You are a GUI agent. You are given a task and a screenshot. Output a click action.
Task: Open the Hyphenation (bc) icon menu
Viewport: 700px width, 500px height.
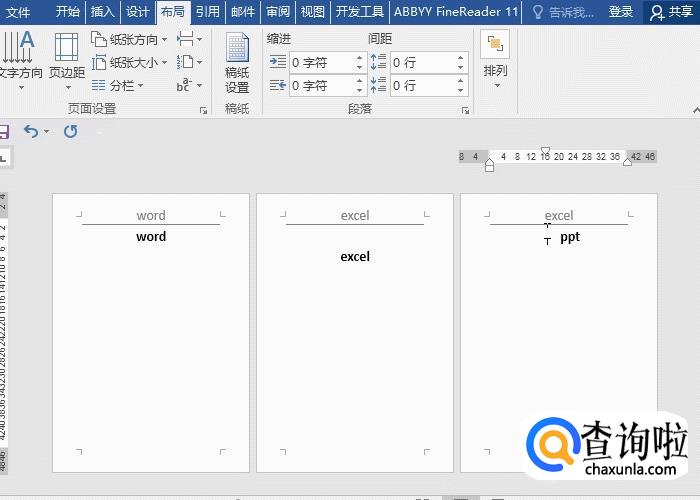pyautogui.click(x=188, y=85)
